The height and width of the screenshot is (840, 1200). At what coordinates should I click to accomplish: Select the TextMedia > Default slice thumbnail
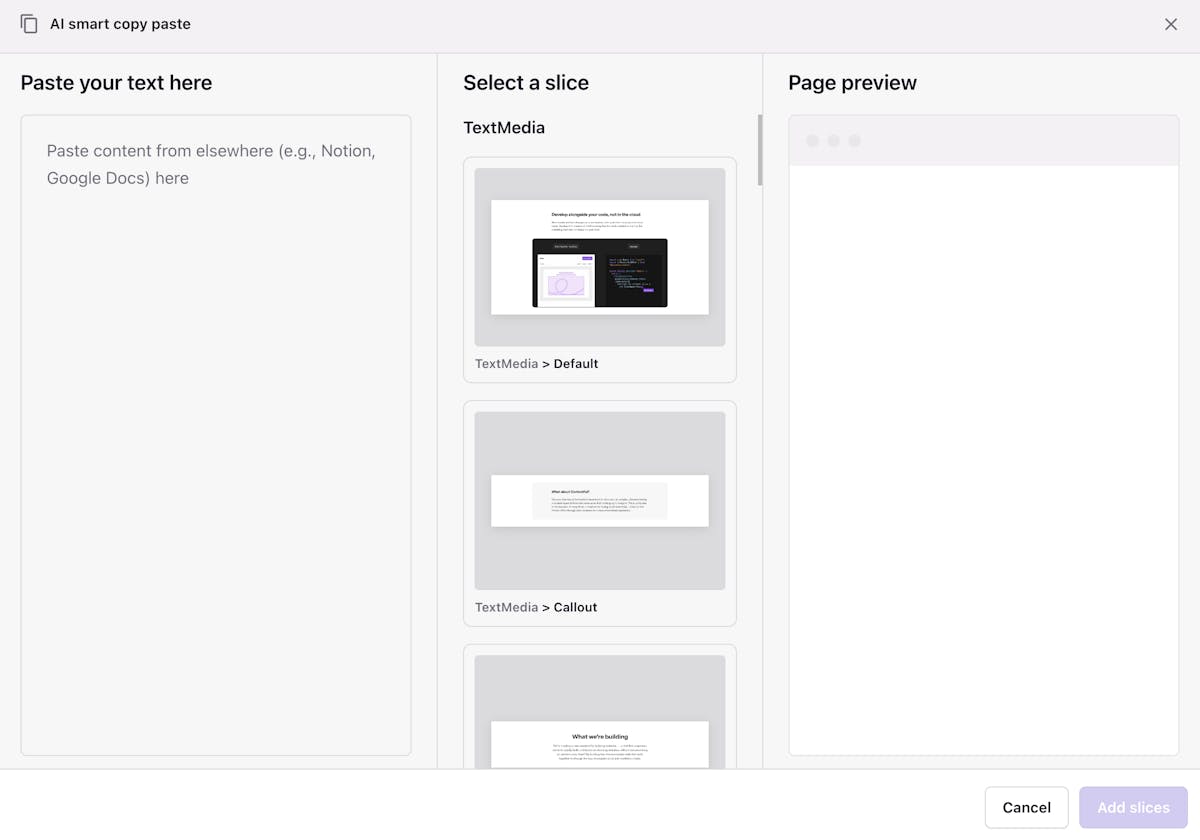(x=599, y=257)
